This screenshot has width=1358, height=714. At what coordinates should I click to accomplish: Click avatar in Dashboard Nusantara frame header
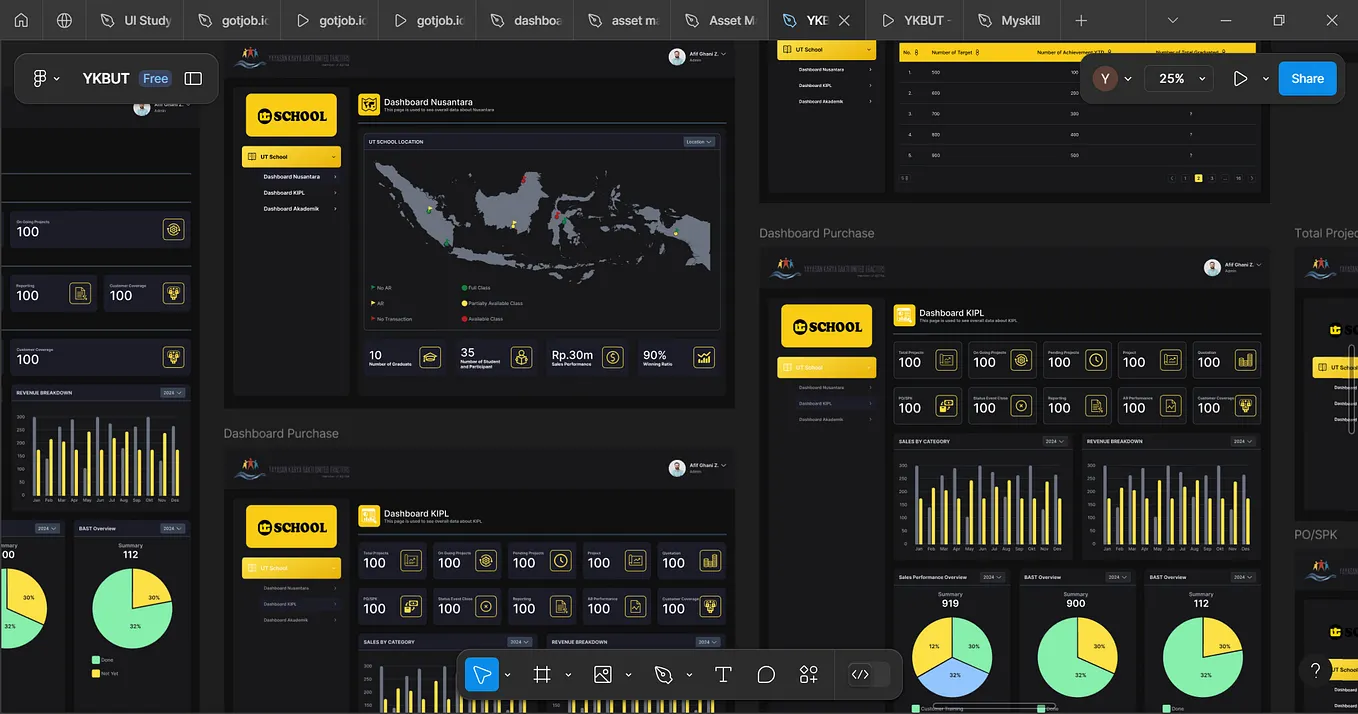(x=677, y=57)
